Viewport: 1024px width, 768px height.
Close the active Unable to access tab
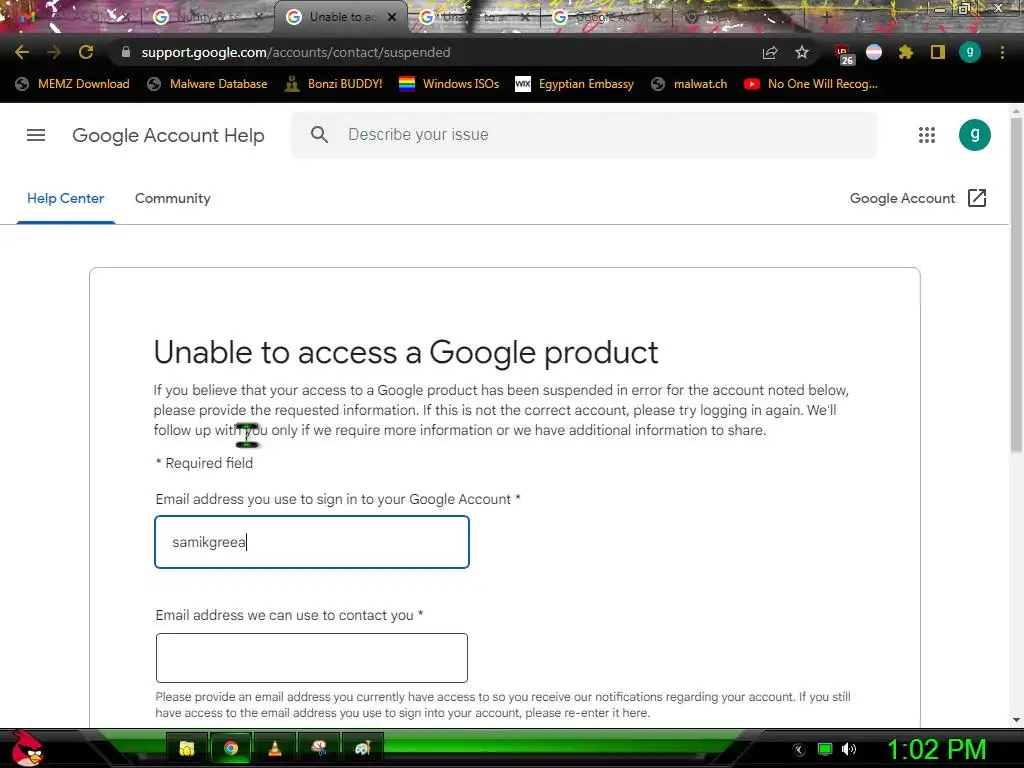click(392, 18)
